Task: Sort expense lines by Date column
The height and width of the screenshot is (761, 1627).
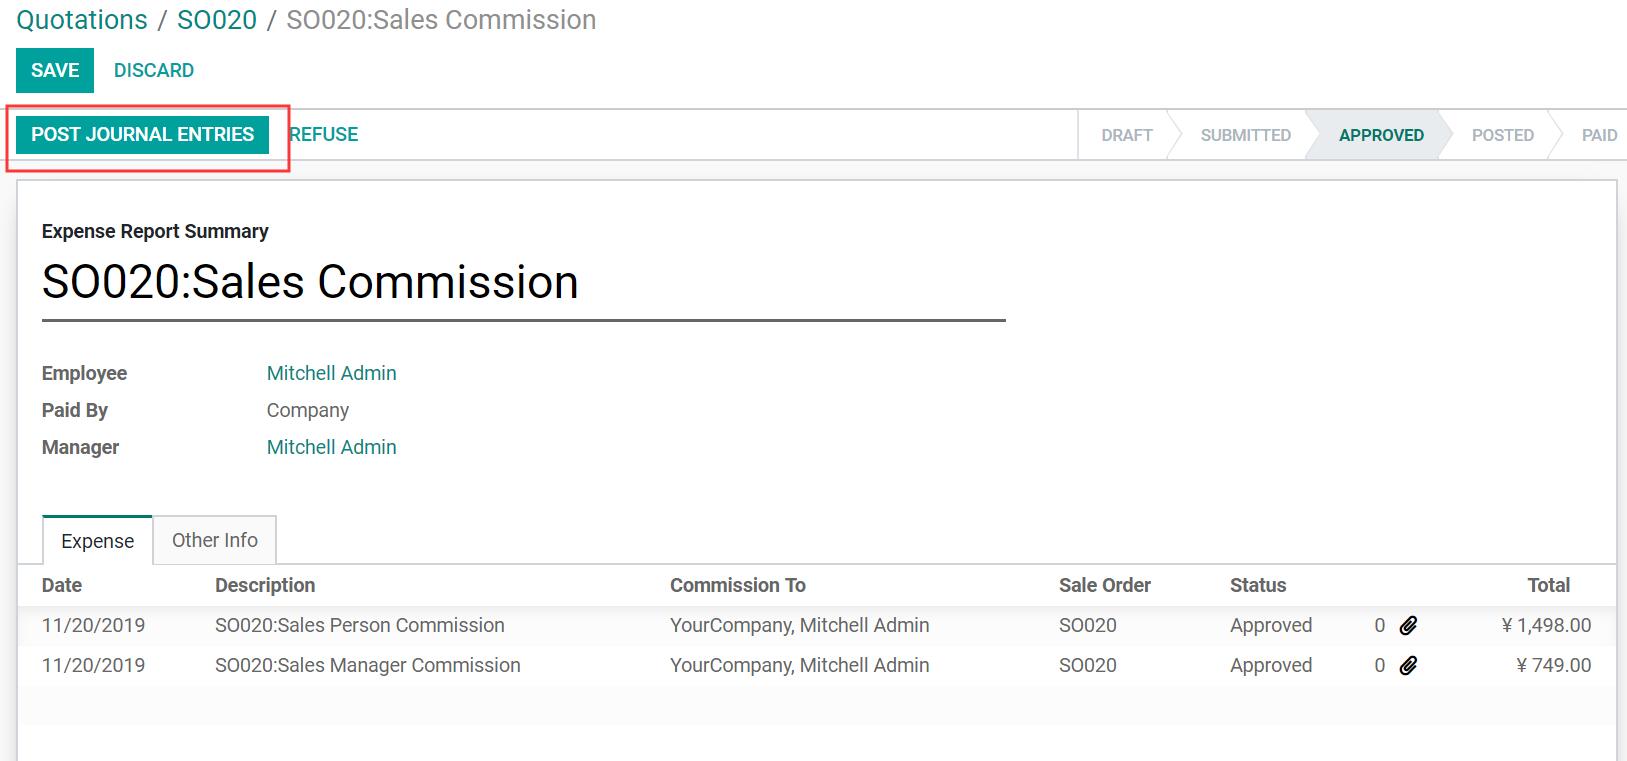Action: 62,585
